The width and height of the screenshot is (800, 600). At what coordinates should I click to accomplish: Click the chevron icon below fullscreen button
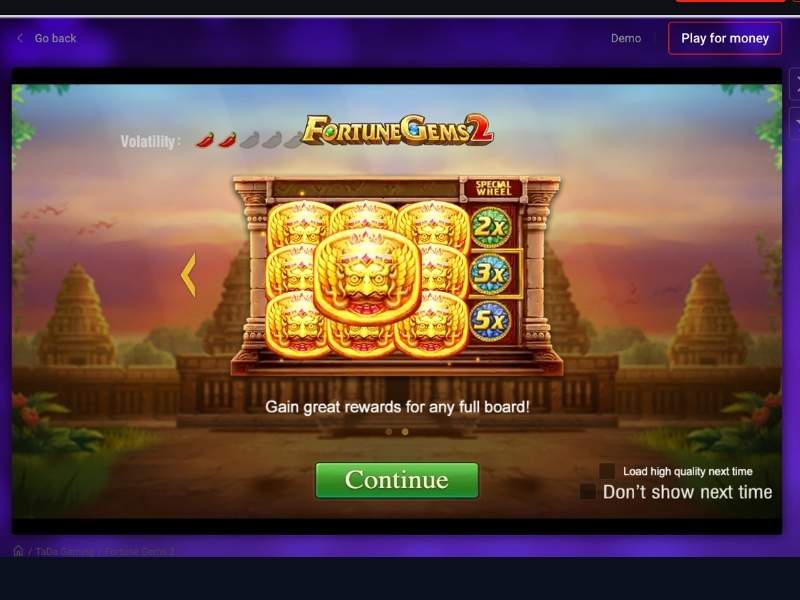click(795, 123)
